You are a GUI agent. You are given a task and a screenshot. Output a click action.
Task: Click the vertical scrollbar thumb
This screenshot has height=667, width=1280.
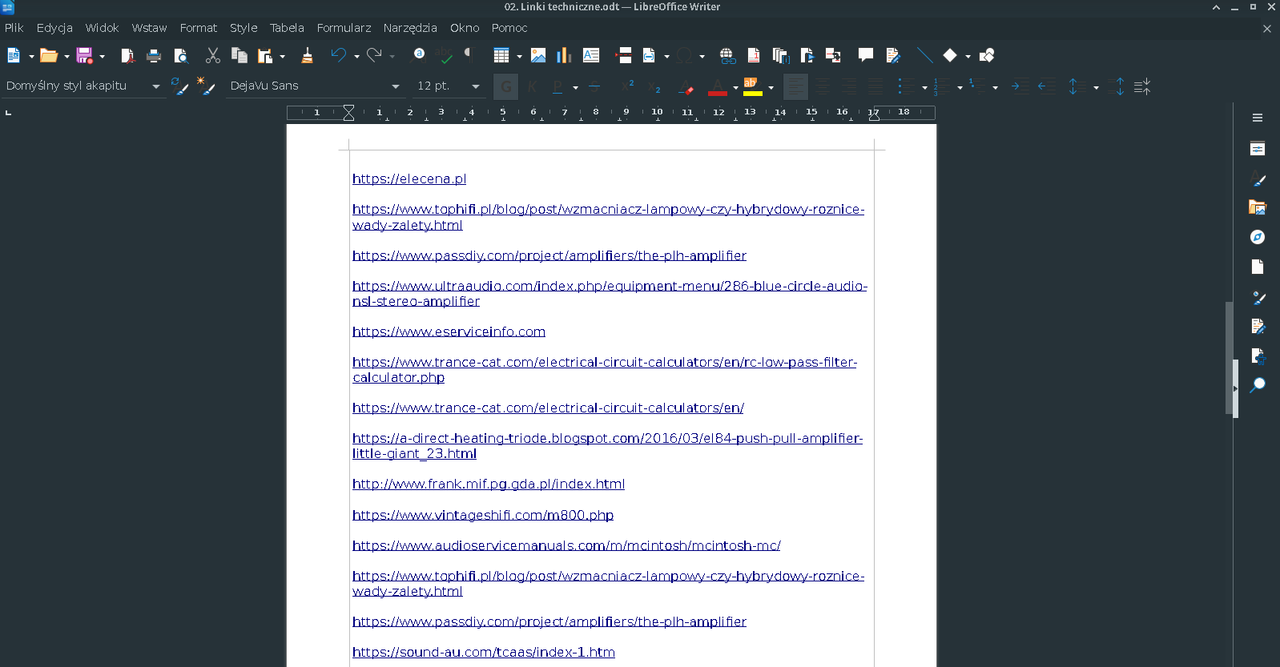pyautogui.click(x=1230, y=359)
